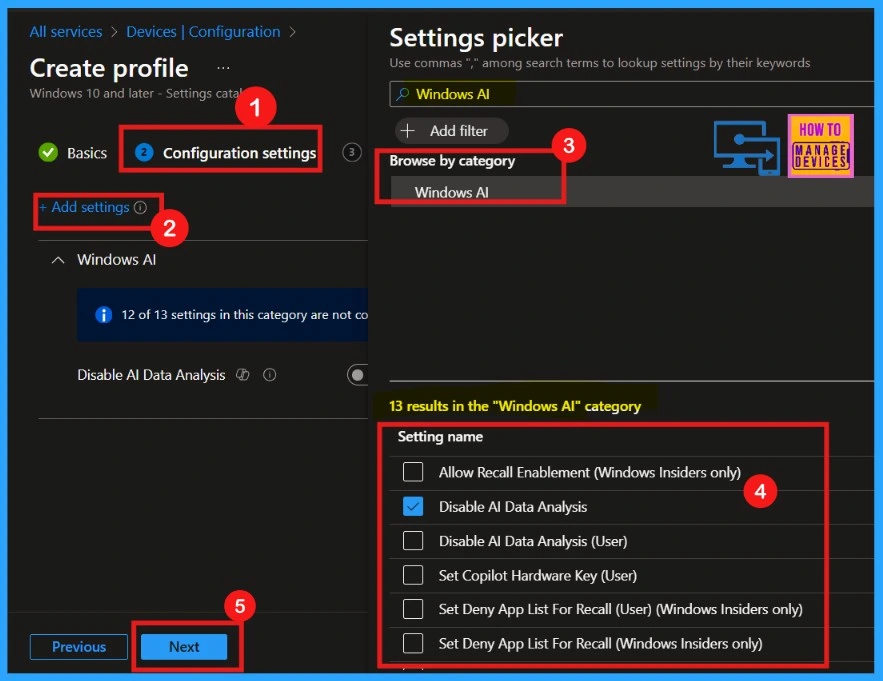Click the plus icon of Add filter
883x681 pixels.
point(407,131)
